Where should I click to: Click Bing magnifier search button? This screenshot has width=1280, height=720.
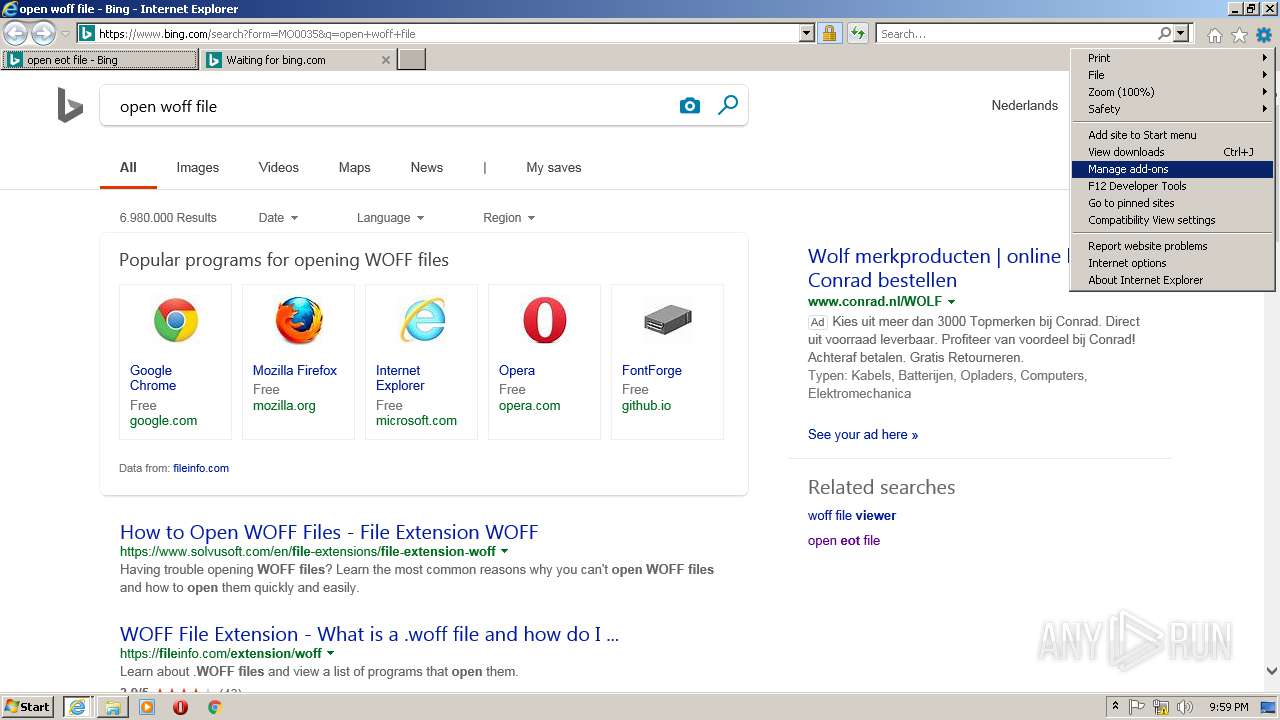click(x=728, y=105)
